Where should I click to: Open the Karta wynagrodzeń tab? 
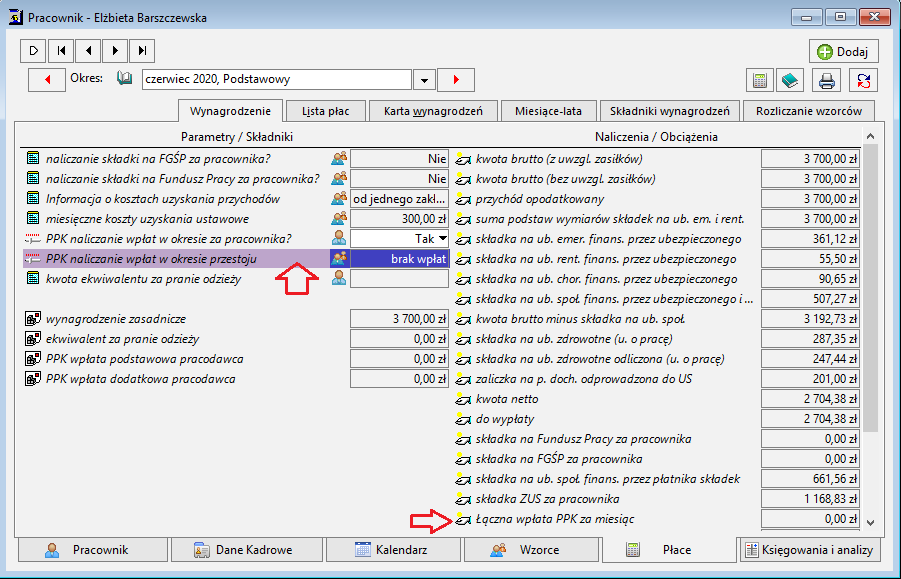(433, 111)
